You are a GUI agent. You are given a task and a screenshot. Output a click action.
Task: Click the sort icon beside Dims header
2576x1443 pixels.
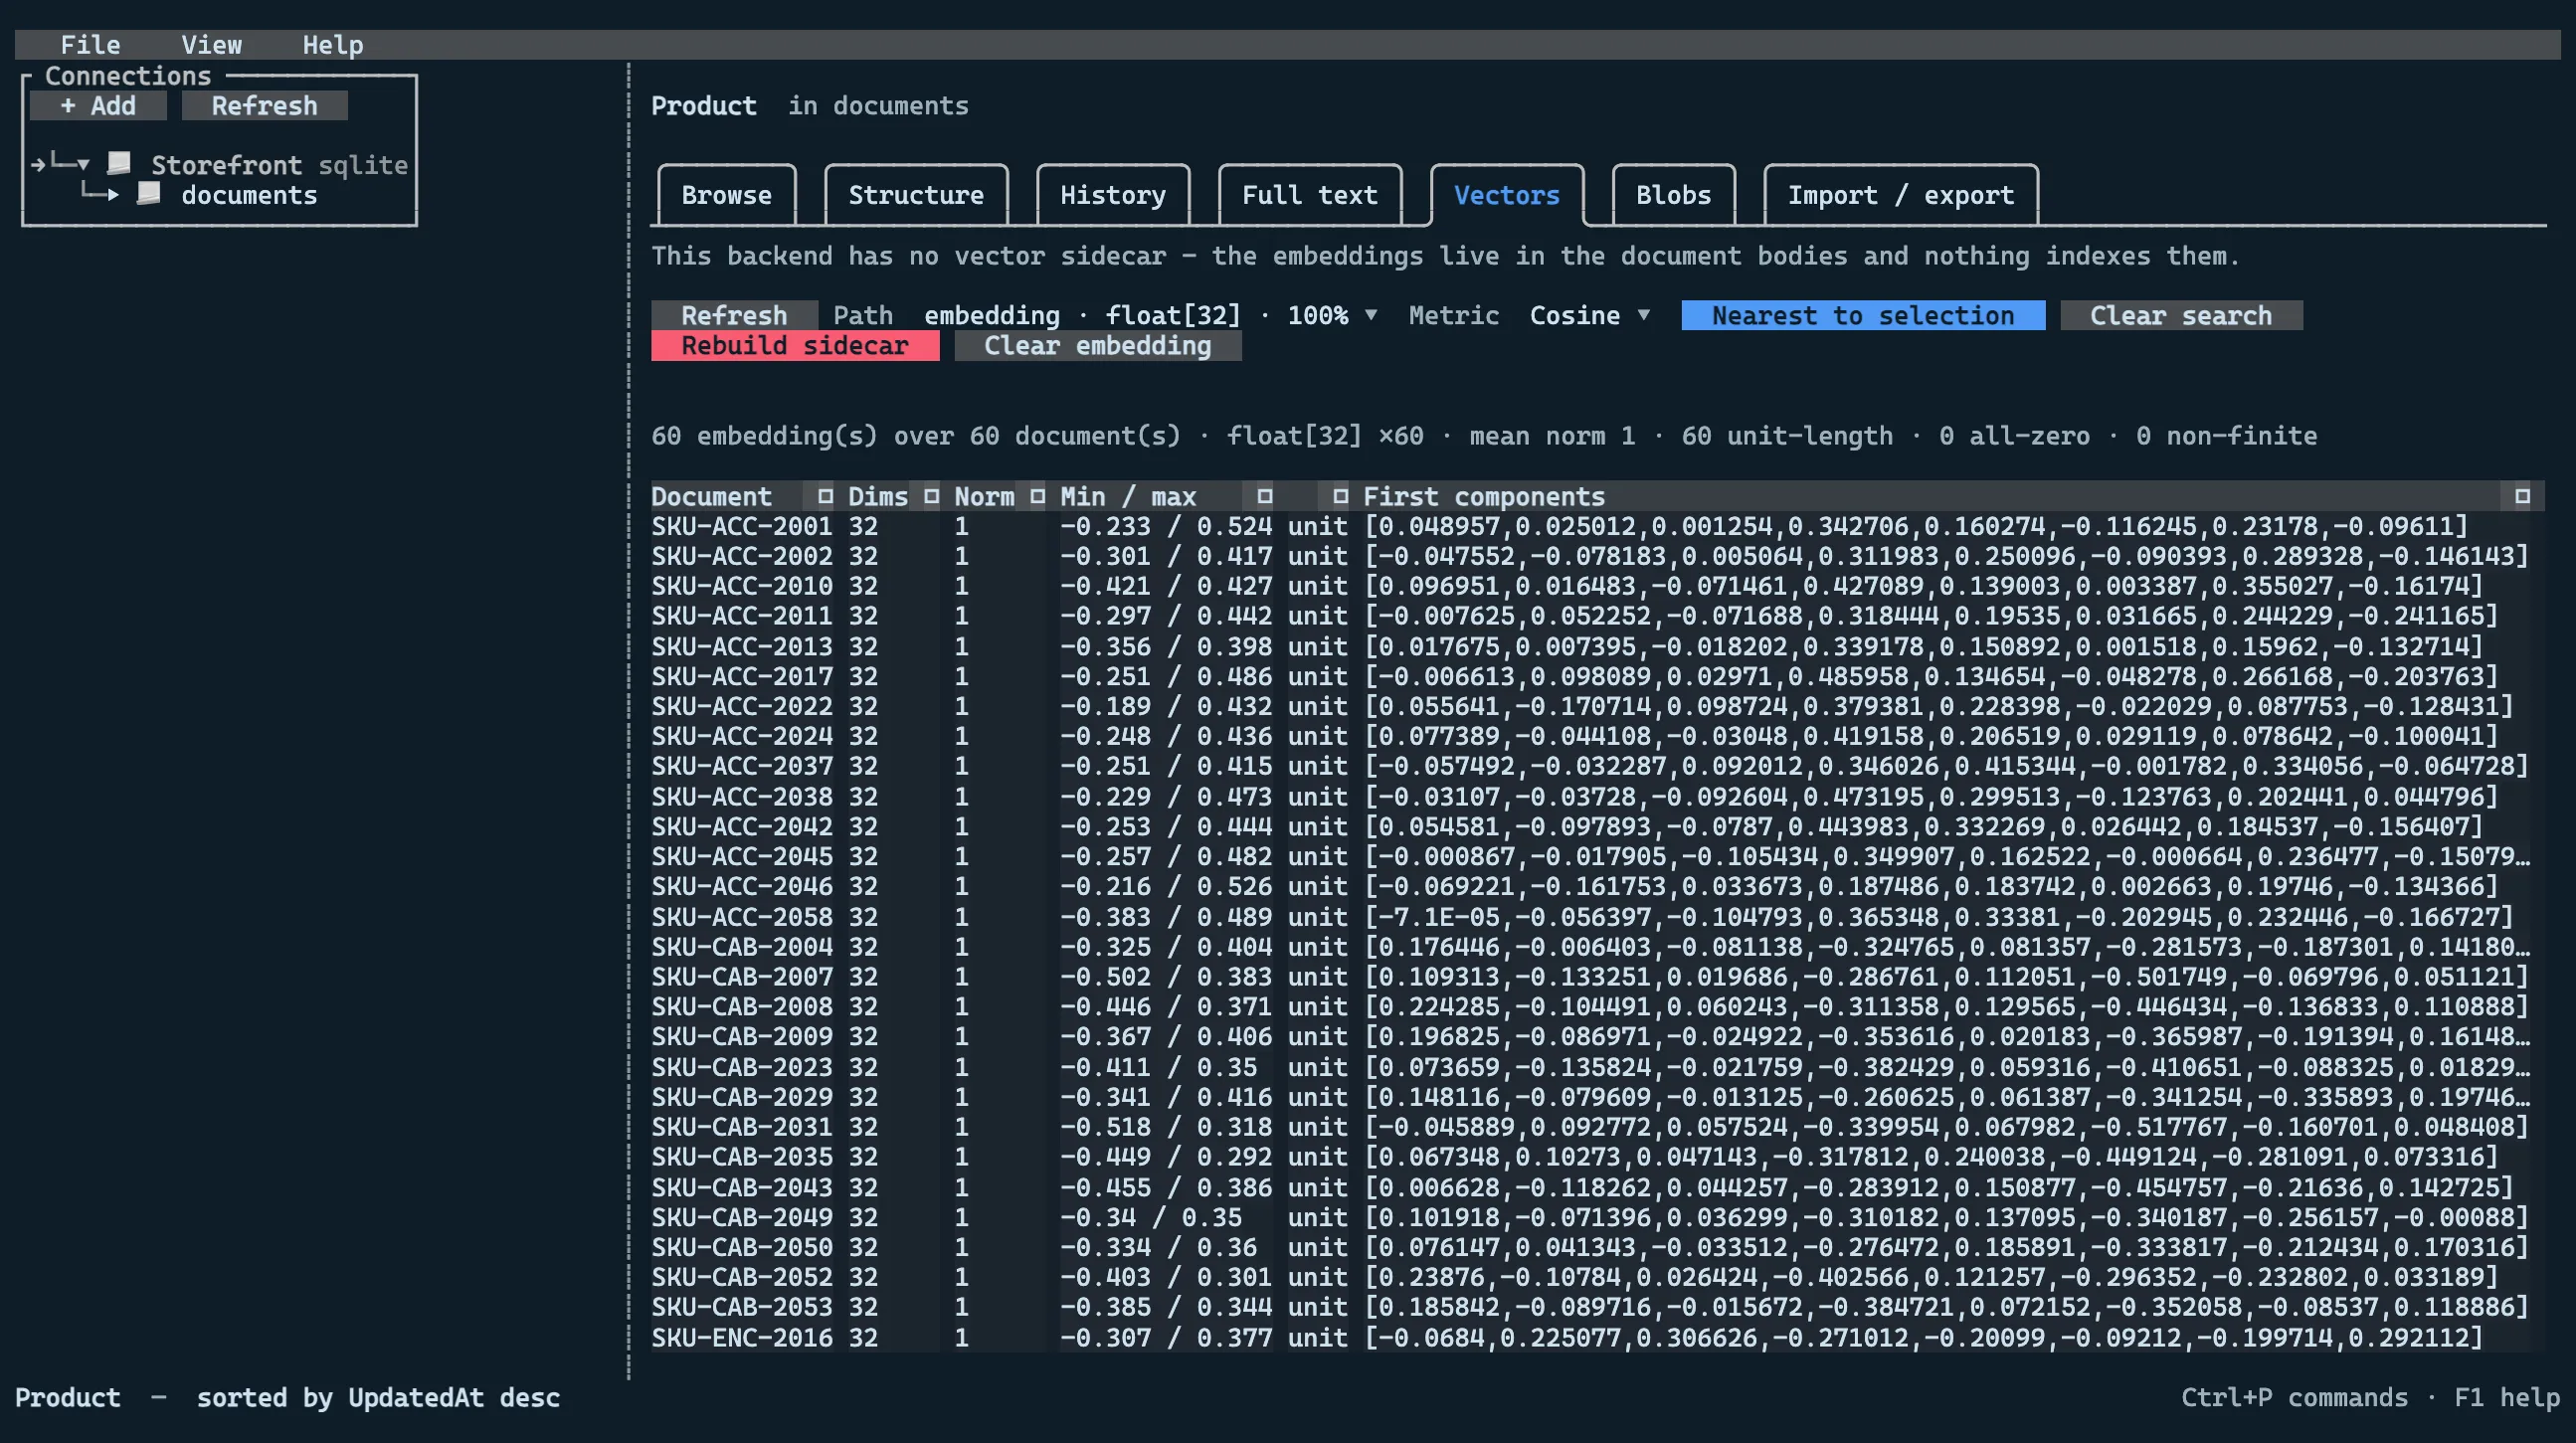pyautogui.click(x=931, y=496)
